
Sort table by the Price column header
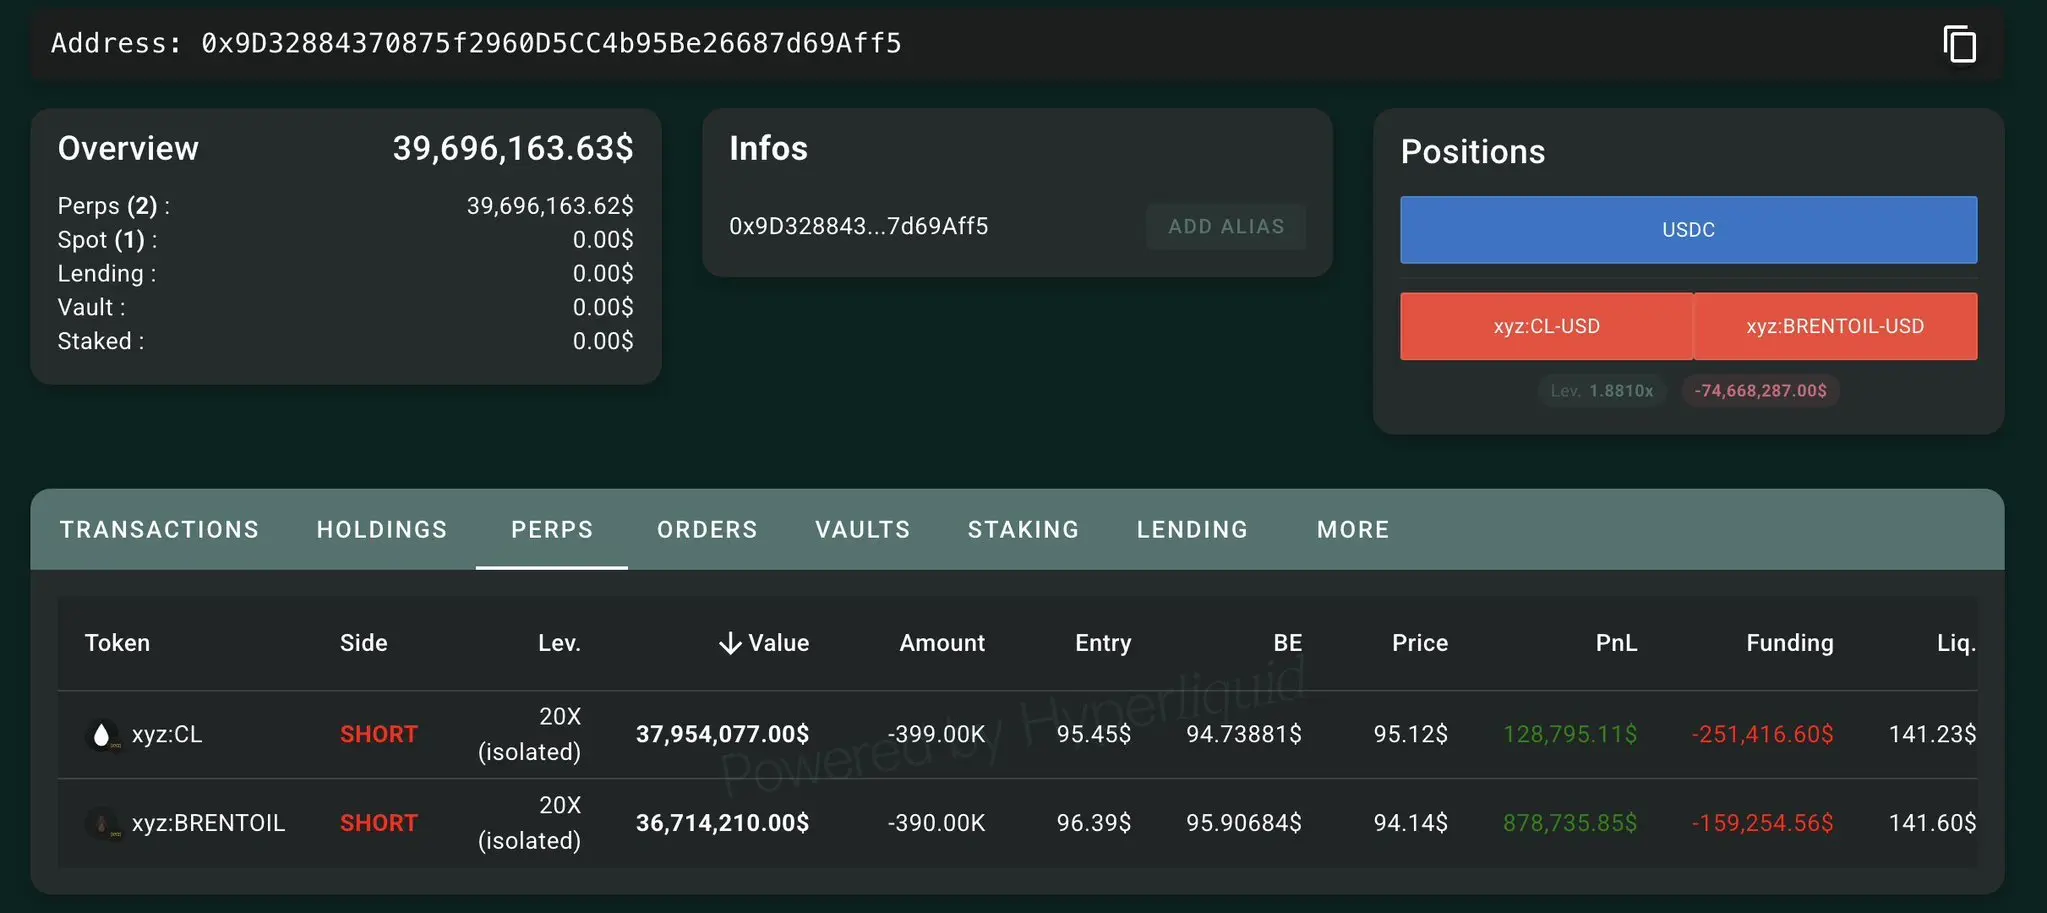pyautogui.click(x=1420, y=643)
